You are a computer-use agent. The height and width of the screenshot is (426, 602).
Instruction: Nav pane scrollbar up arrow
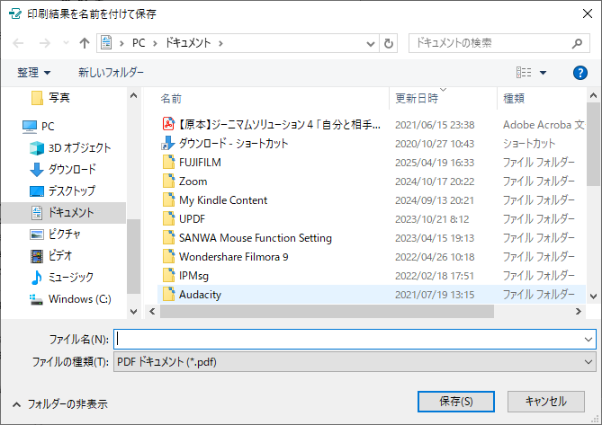click(133, 96)
